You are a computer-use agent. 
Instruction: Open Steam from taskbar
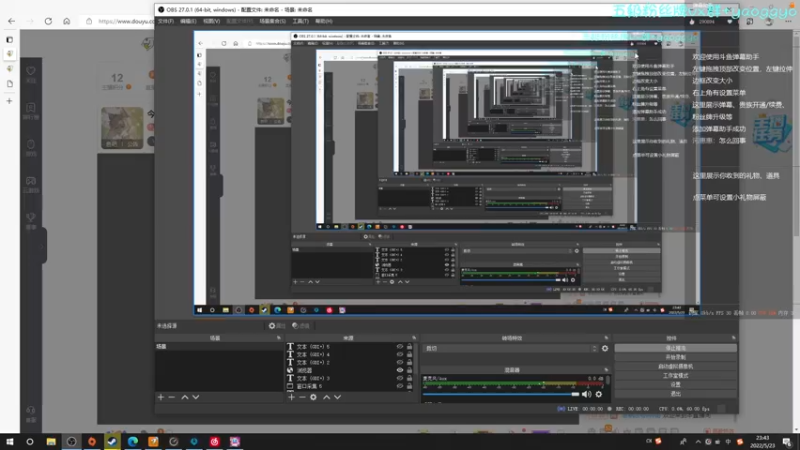[x=112, y=442]
